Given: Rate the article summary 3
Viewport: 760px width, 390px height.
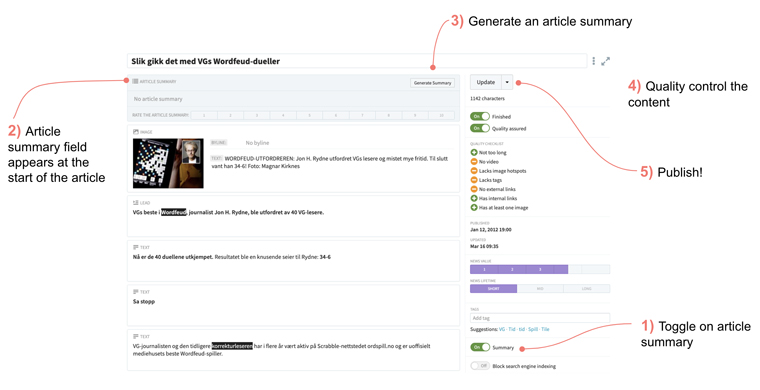Looking at the screenshot, I should pyautogui.click(x=257, y=115).
